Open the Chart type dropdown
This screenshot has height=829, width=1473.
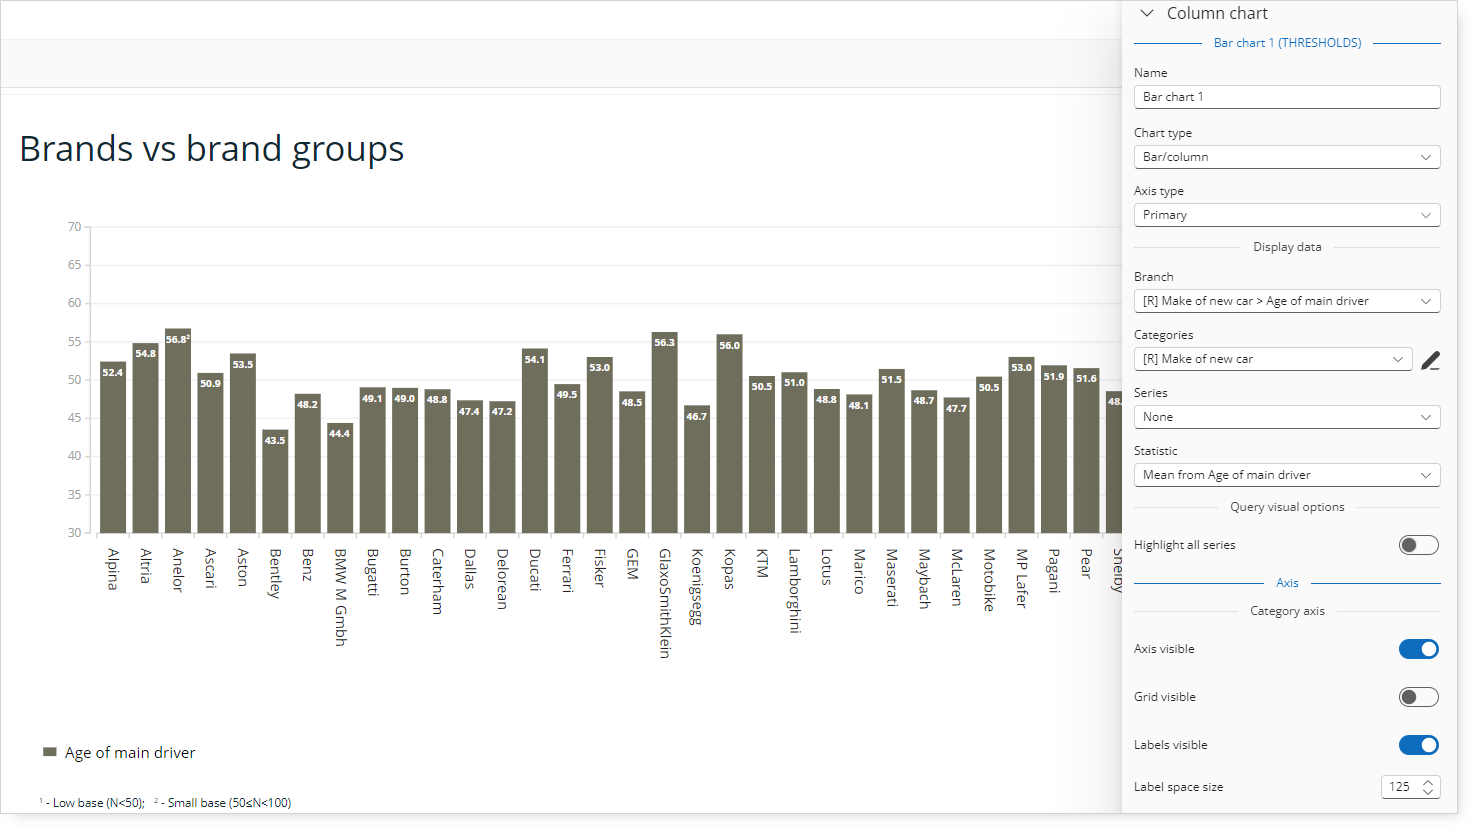pyautogui.click(x=1287, y=157)
